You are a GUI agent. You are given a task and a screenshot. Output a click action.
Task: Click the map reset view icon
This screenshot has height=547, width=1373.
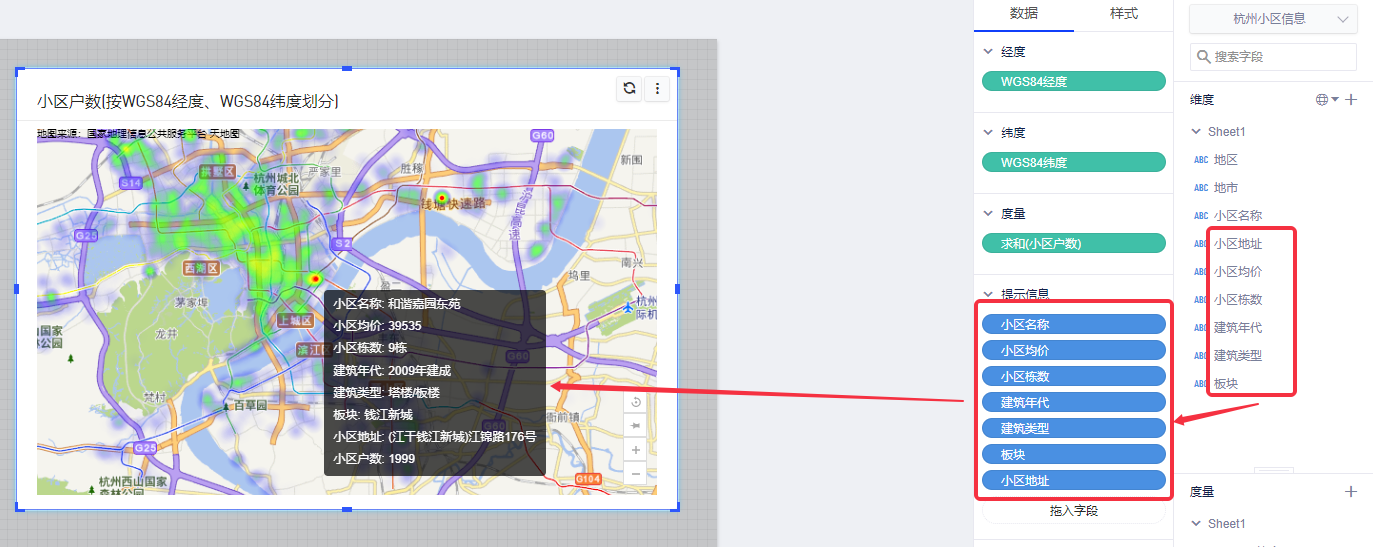(x=636, y=402)
